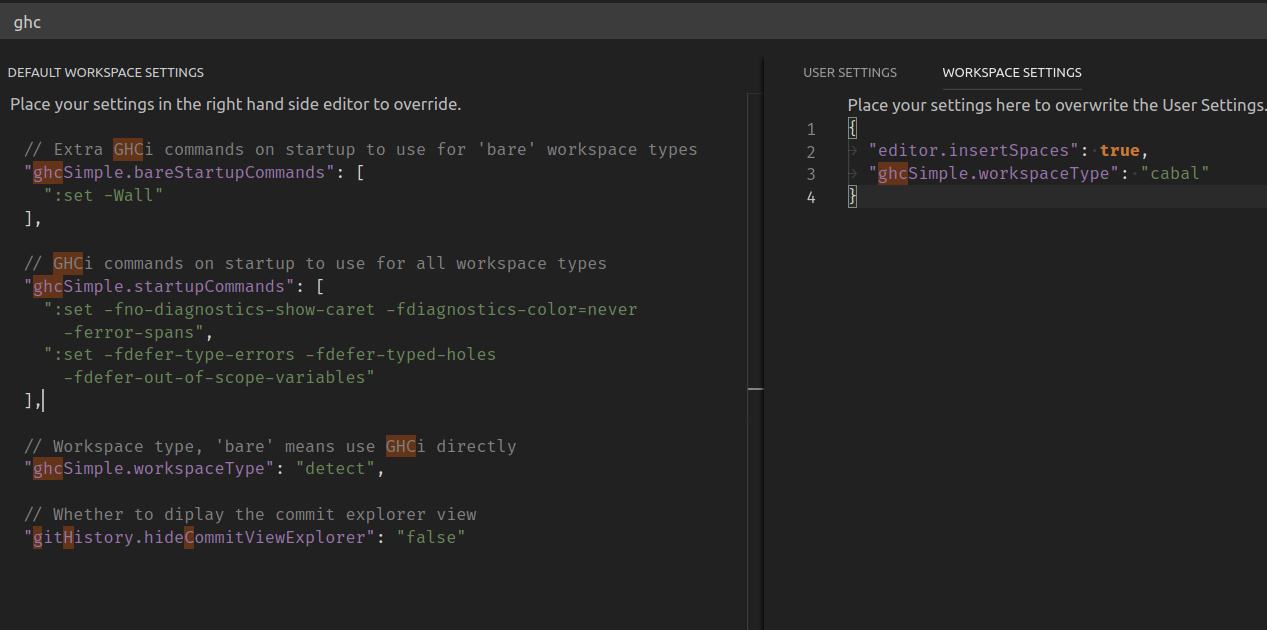Select the true value of editor.insertSpaces
The image size is (1267, 630).
click(x=1119, y=150)
